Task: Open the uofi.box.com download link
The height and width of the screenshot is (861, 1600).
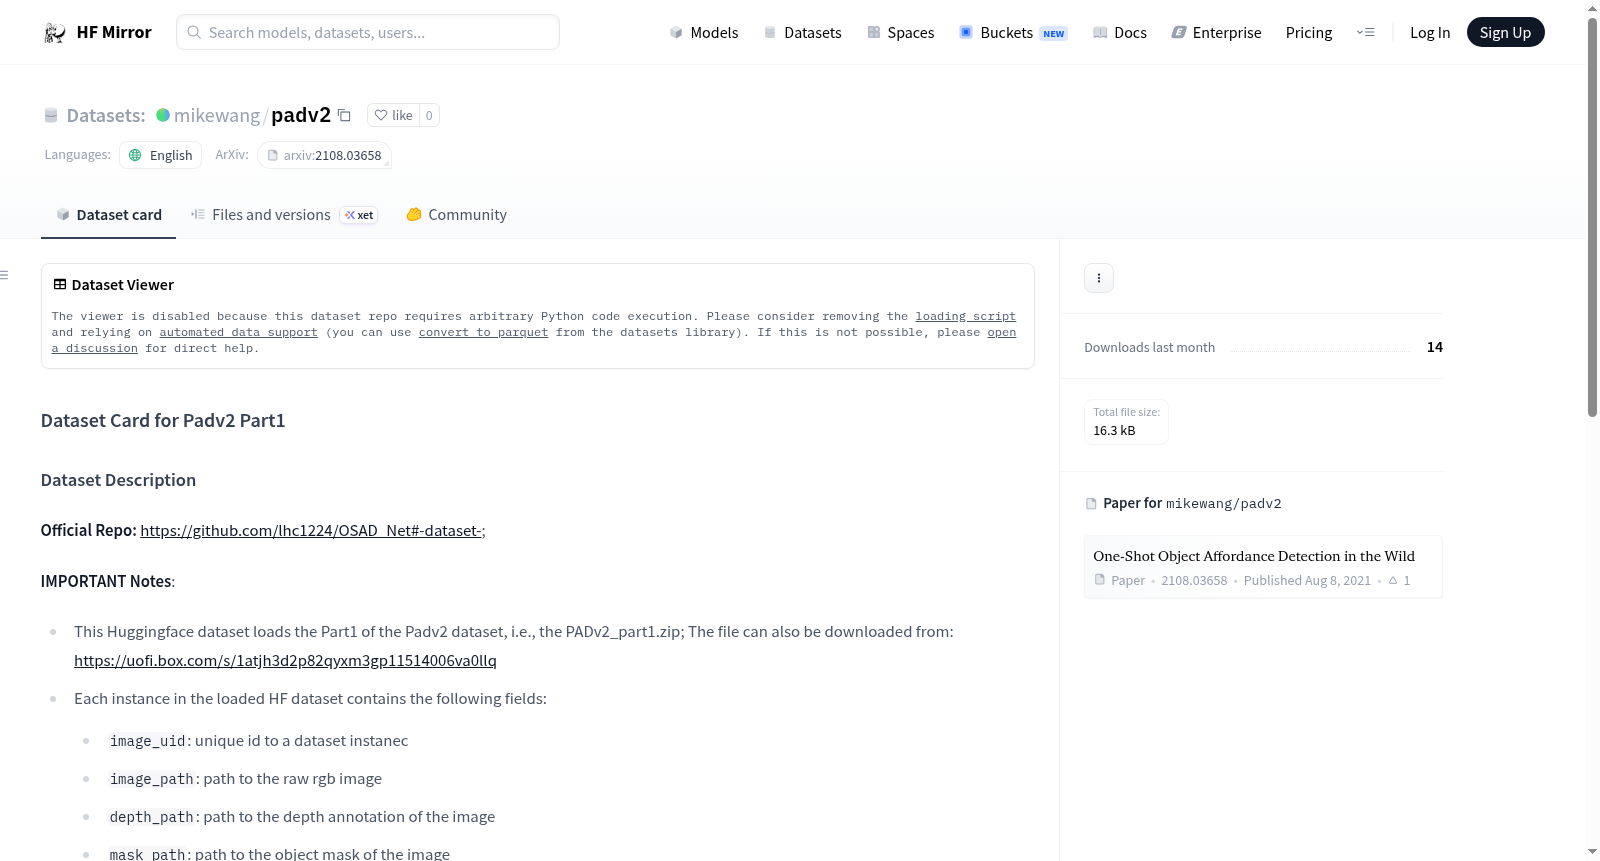Action: [285, 661]
